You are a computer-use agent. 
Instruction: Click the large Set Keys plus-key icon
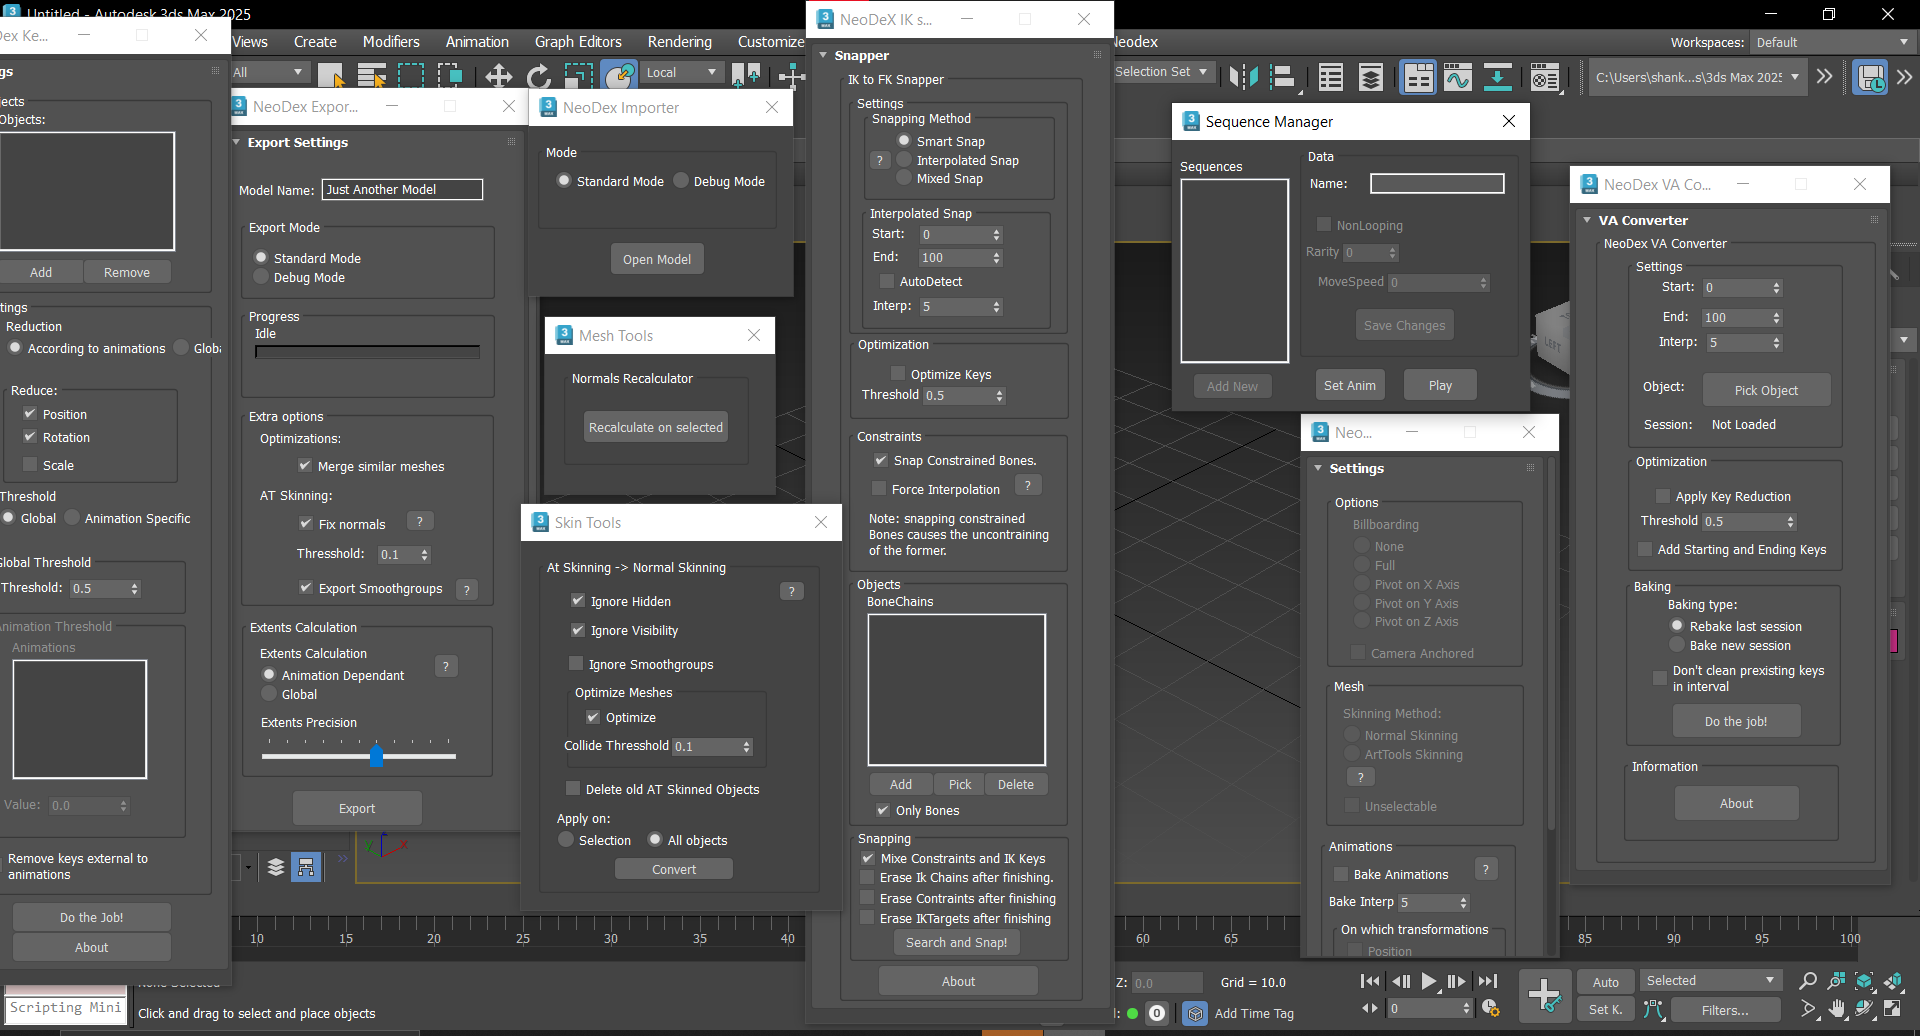[1545, 995]
